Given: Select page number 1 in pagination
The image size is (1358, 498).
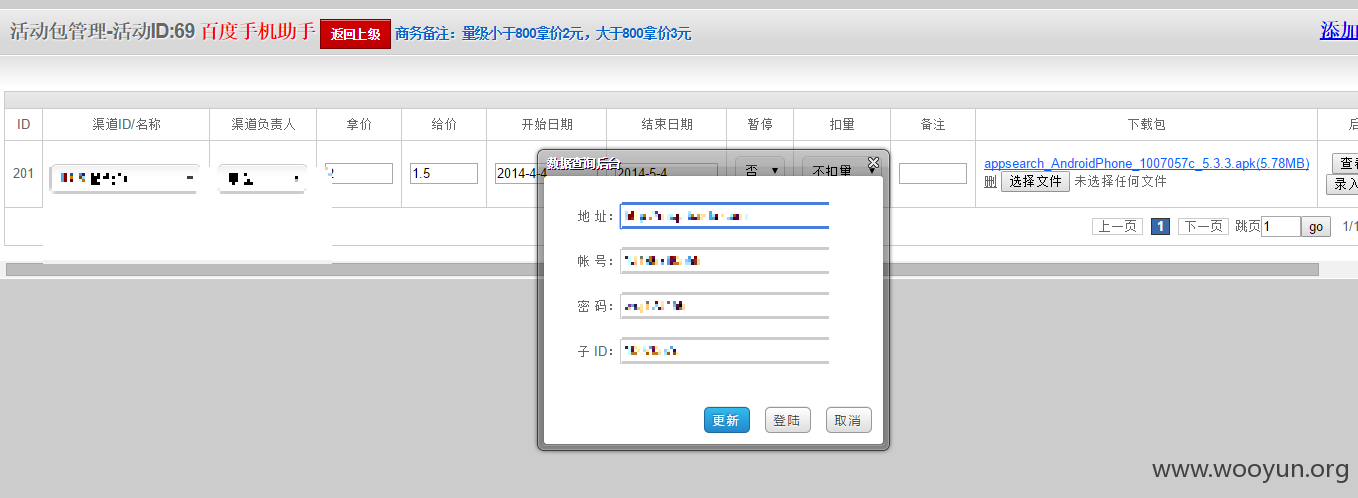Looking at the screenshot, I should [x=1160, y=227].
